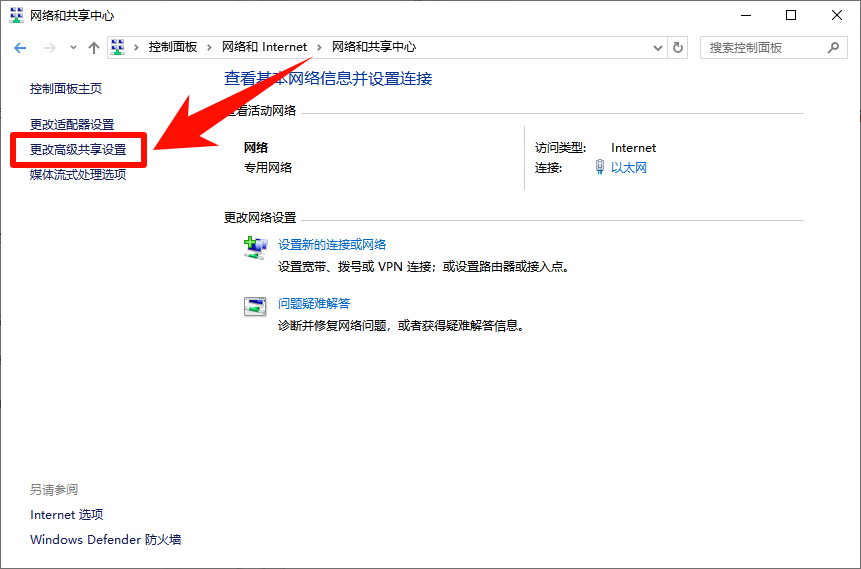Expand chevron after 网络和 Internet breadcrumb
The image size is (861, 569).
319,48
